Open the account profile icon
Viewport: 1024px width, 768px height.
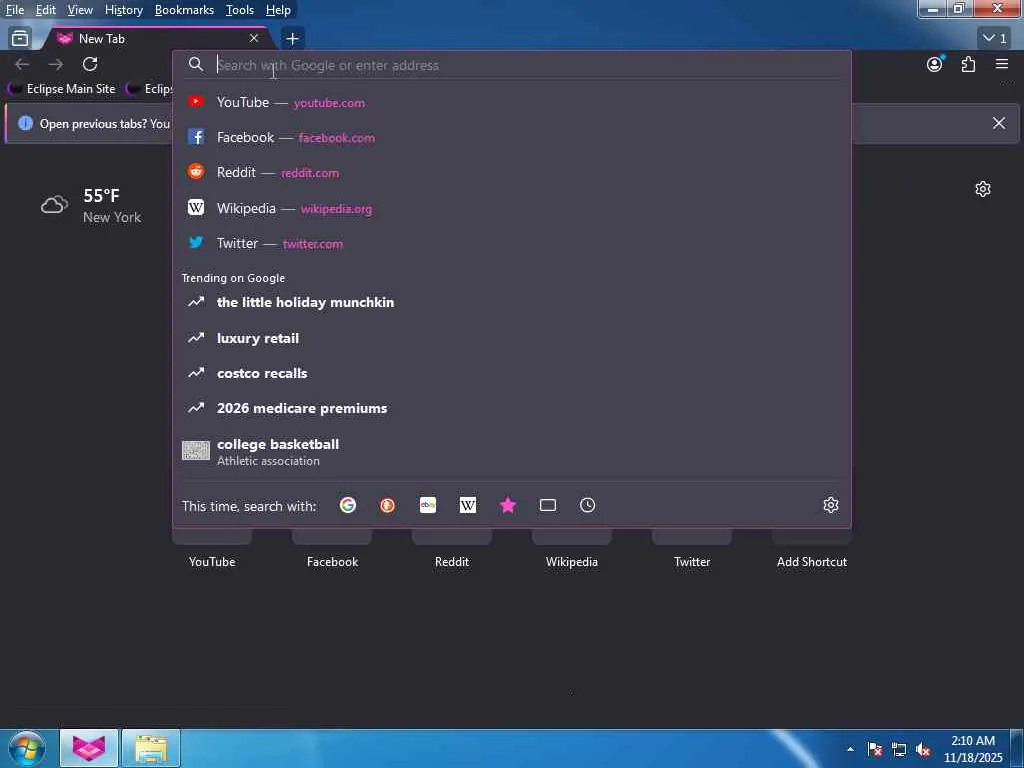(935, 64)
